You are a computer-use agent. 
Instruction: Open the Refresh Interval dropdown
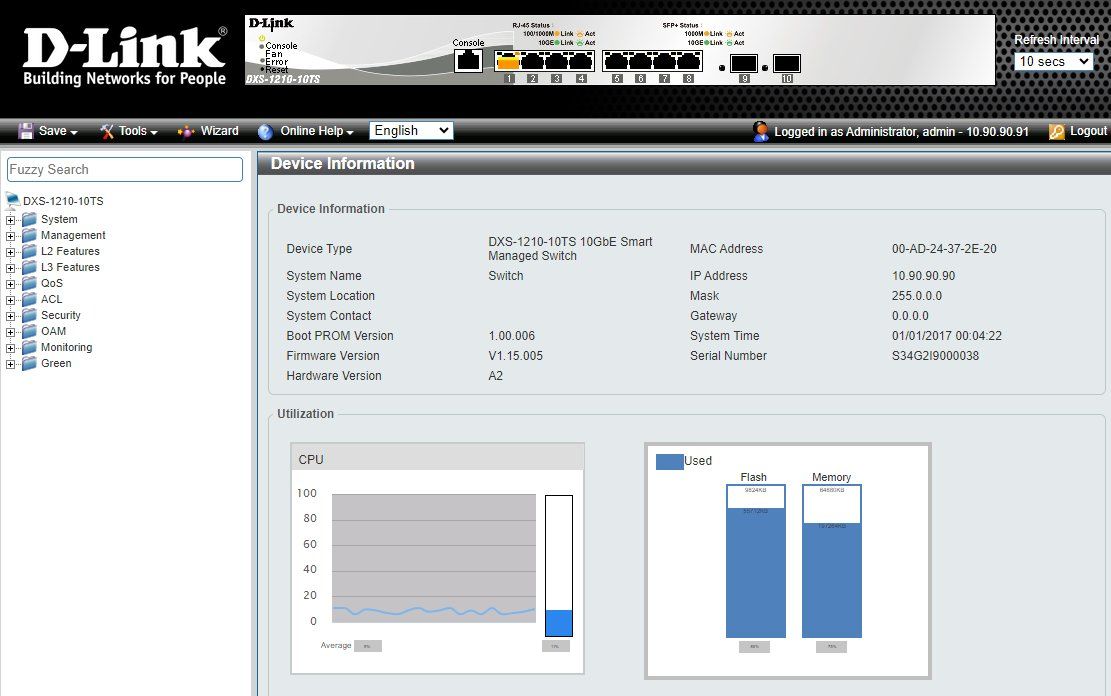click(x=1054, y=62)
